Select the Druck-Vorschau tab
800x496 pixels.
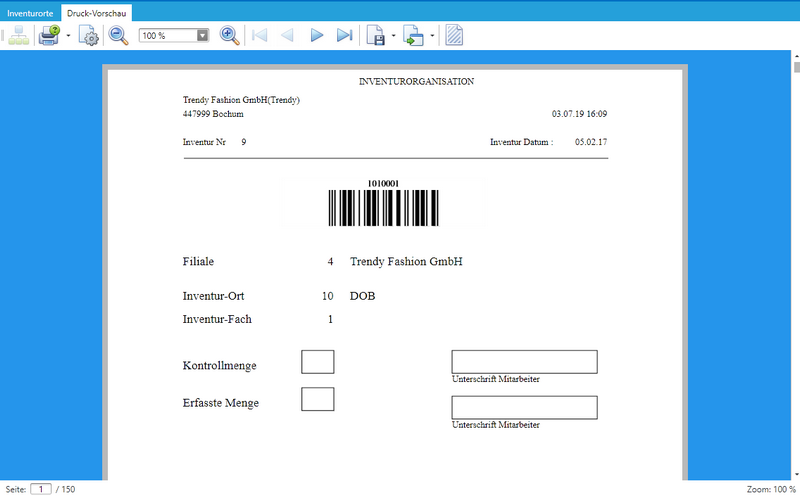96,13
